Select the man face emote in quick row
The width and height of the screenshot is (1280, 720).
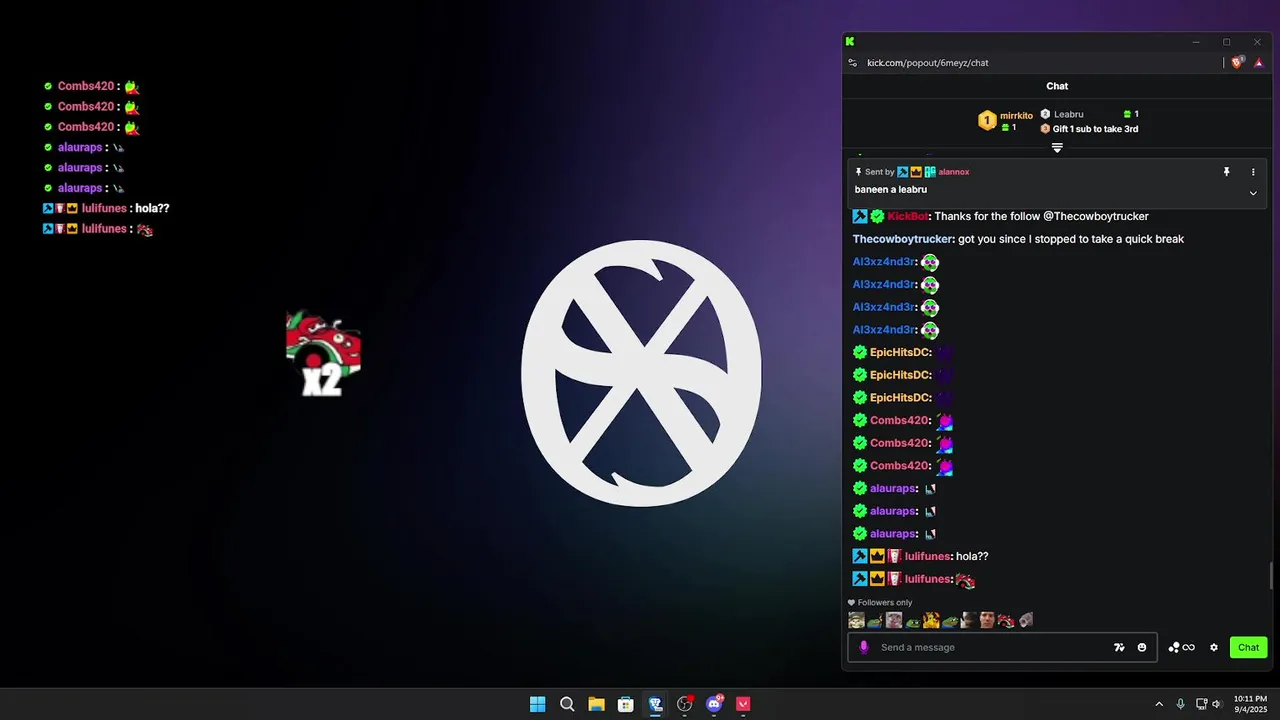point(987,621)
